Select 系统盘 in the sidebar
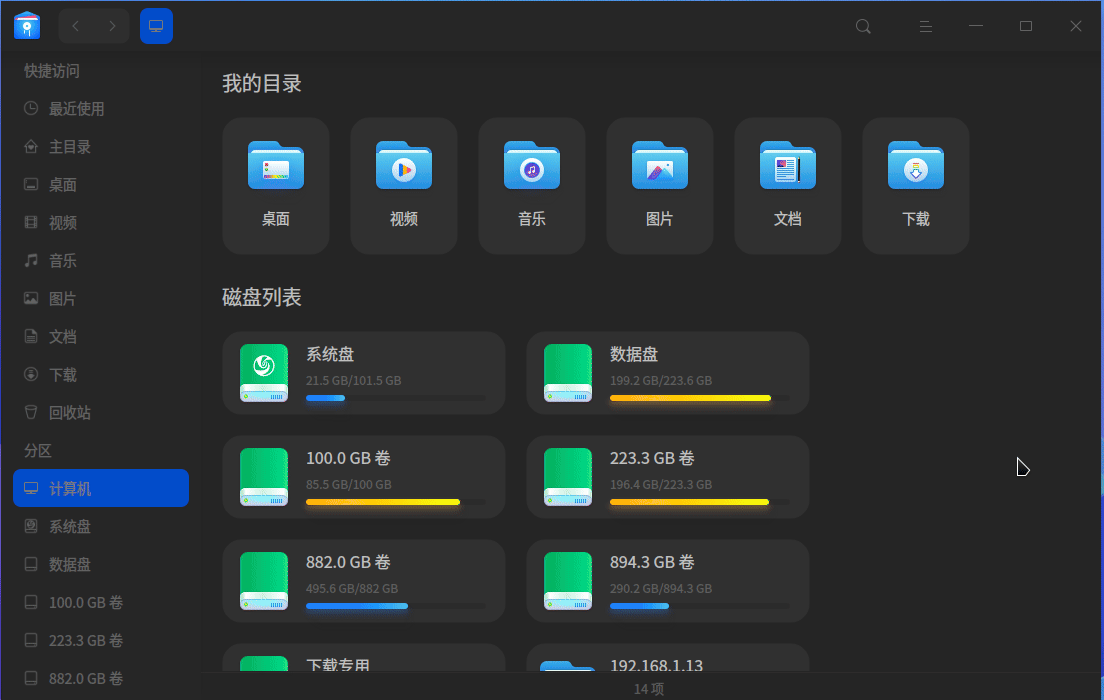The height and width of the screenshot is (700, 1104). (x=101, y=526)
